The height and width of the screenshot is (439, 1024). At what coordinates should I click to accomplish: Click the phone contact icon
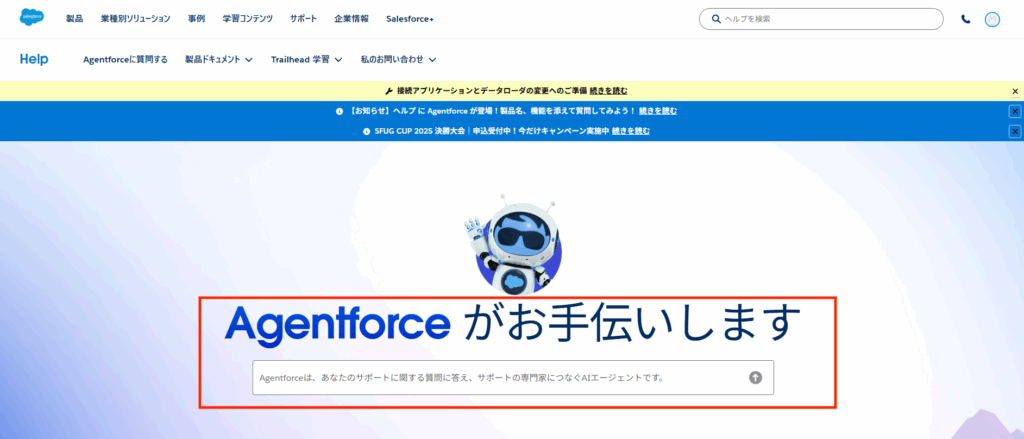point(965,19)
